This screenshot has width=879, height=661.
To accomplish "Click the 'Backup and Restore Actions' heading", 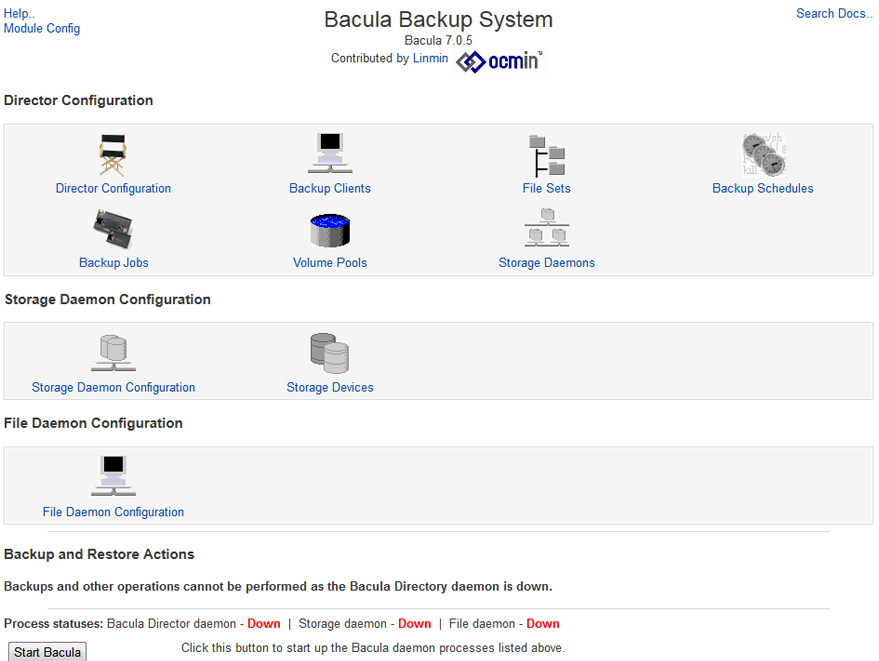I will click(99, 554).
